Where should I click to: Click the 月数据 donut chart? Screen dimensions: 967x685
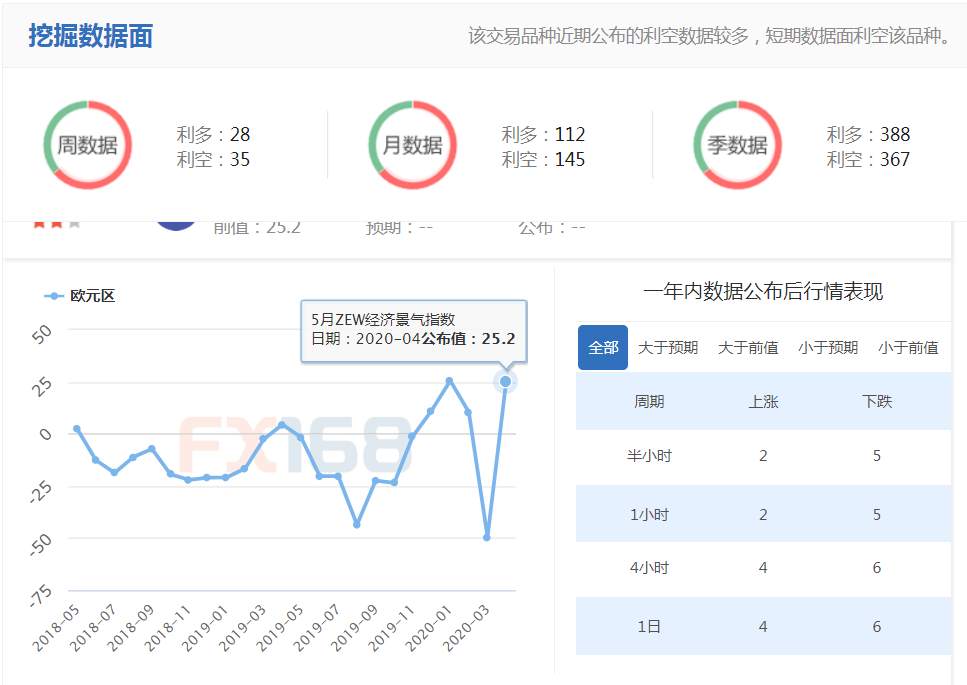coord(413,145)
